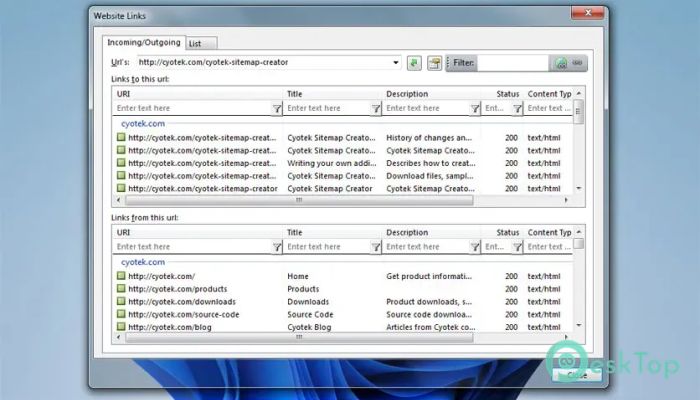The image size is (700, 400).
Task: Select 'Cyotek Sitemap Creator' full title cell
Action: tap(330, 189)
